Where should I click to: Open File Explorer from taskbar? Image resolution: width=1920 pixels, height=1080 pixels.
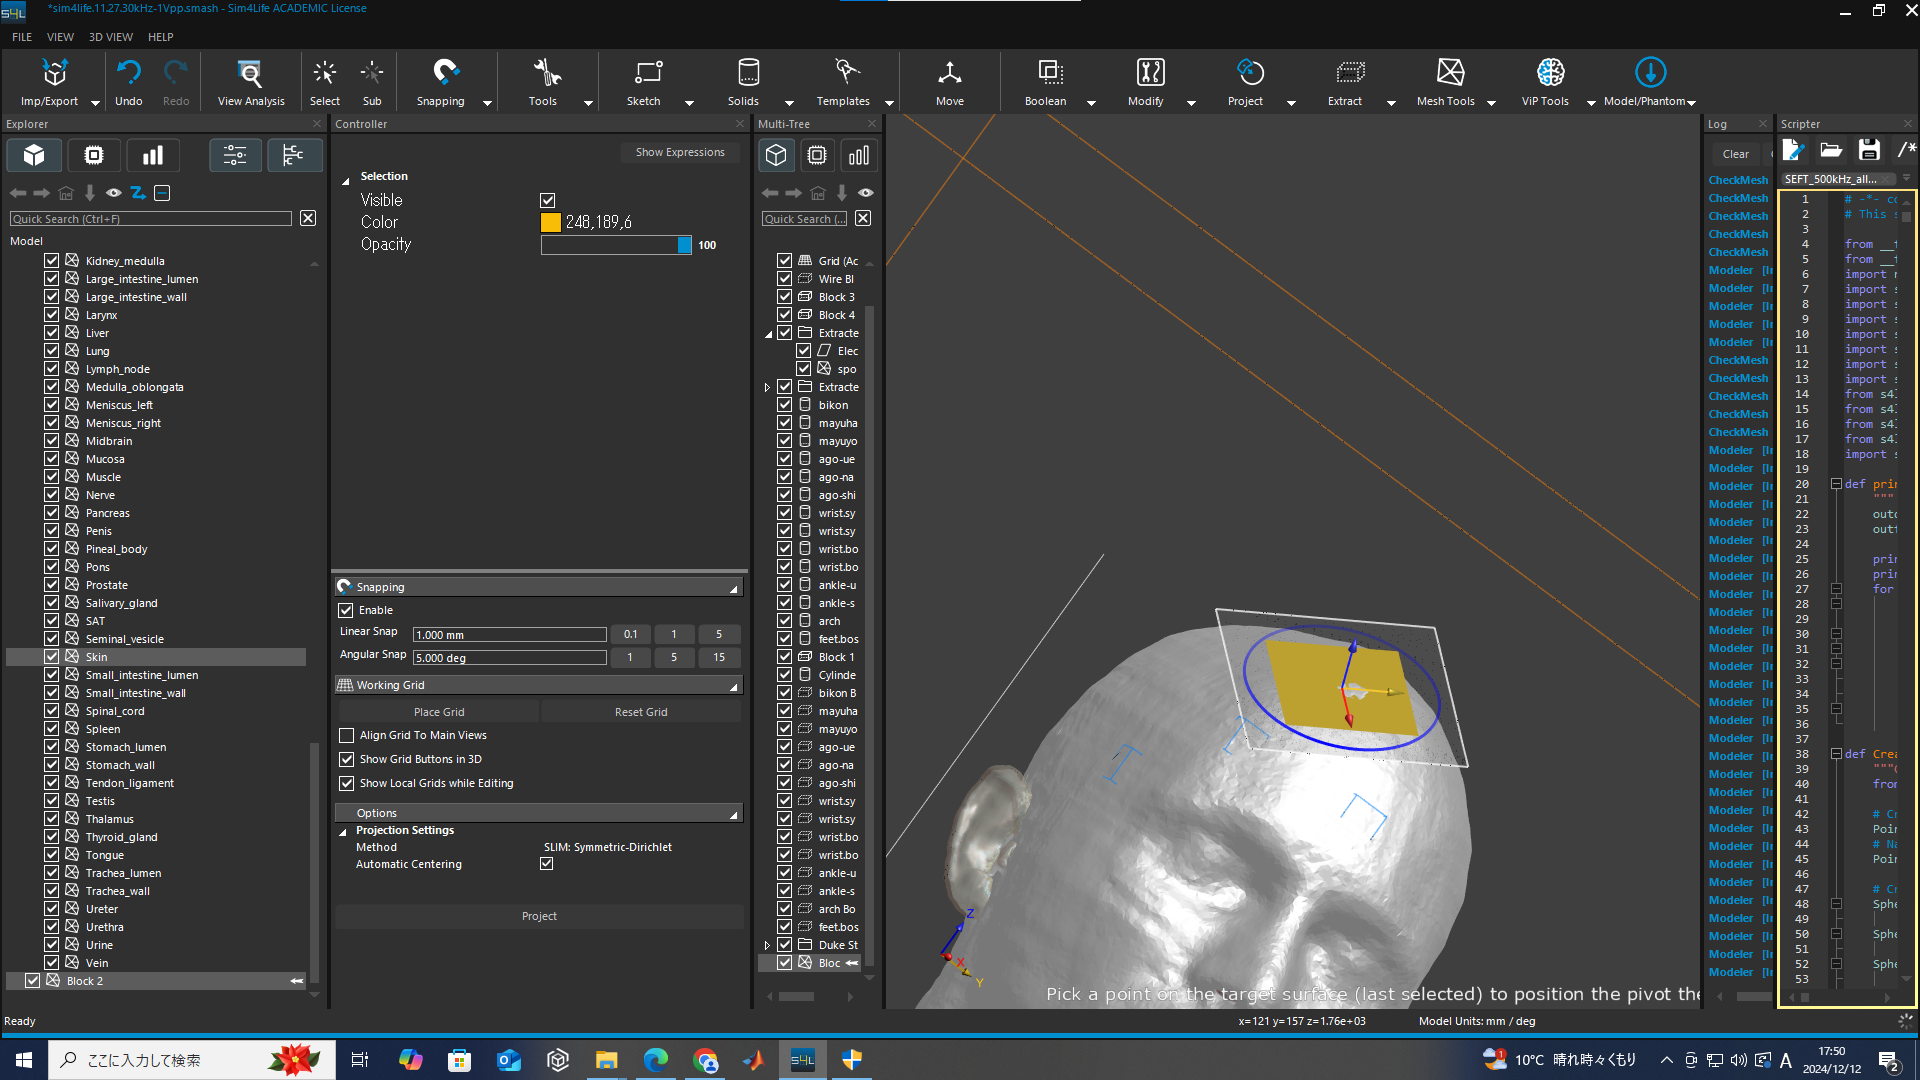[606, 1060]
